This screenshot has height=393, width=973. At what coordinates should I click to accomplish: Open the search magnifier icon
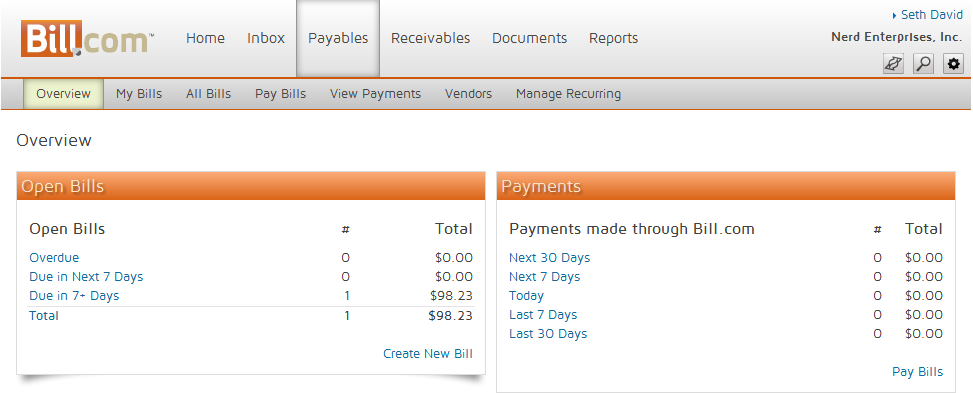(x=923, y=63)
